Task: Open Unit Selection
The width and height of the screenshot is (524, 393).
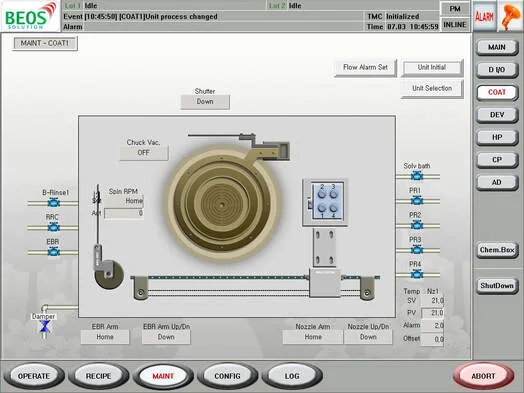Action: pyautogui.click(x=432, y=89)
